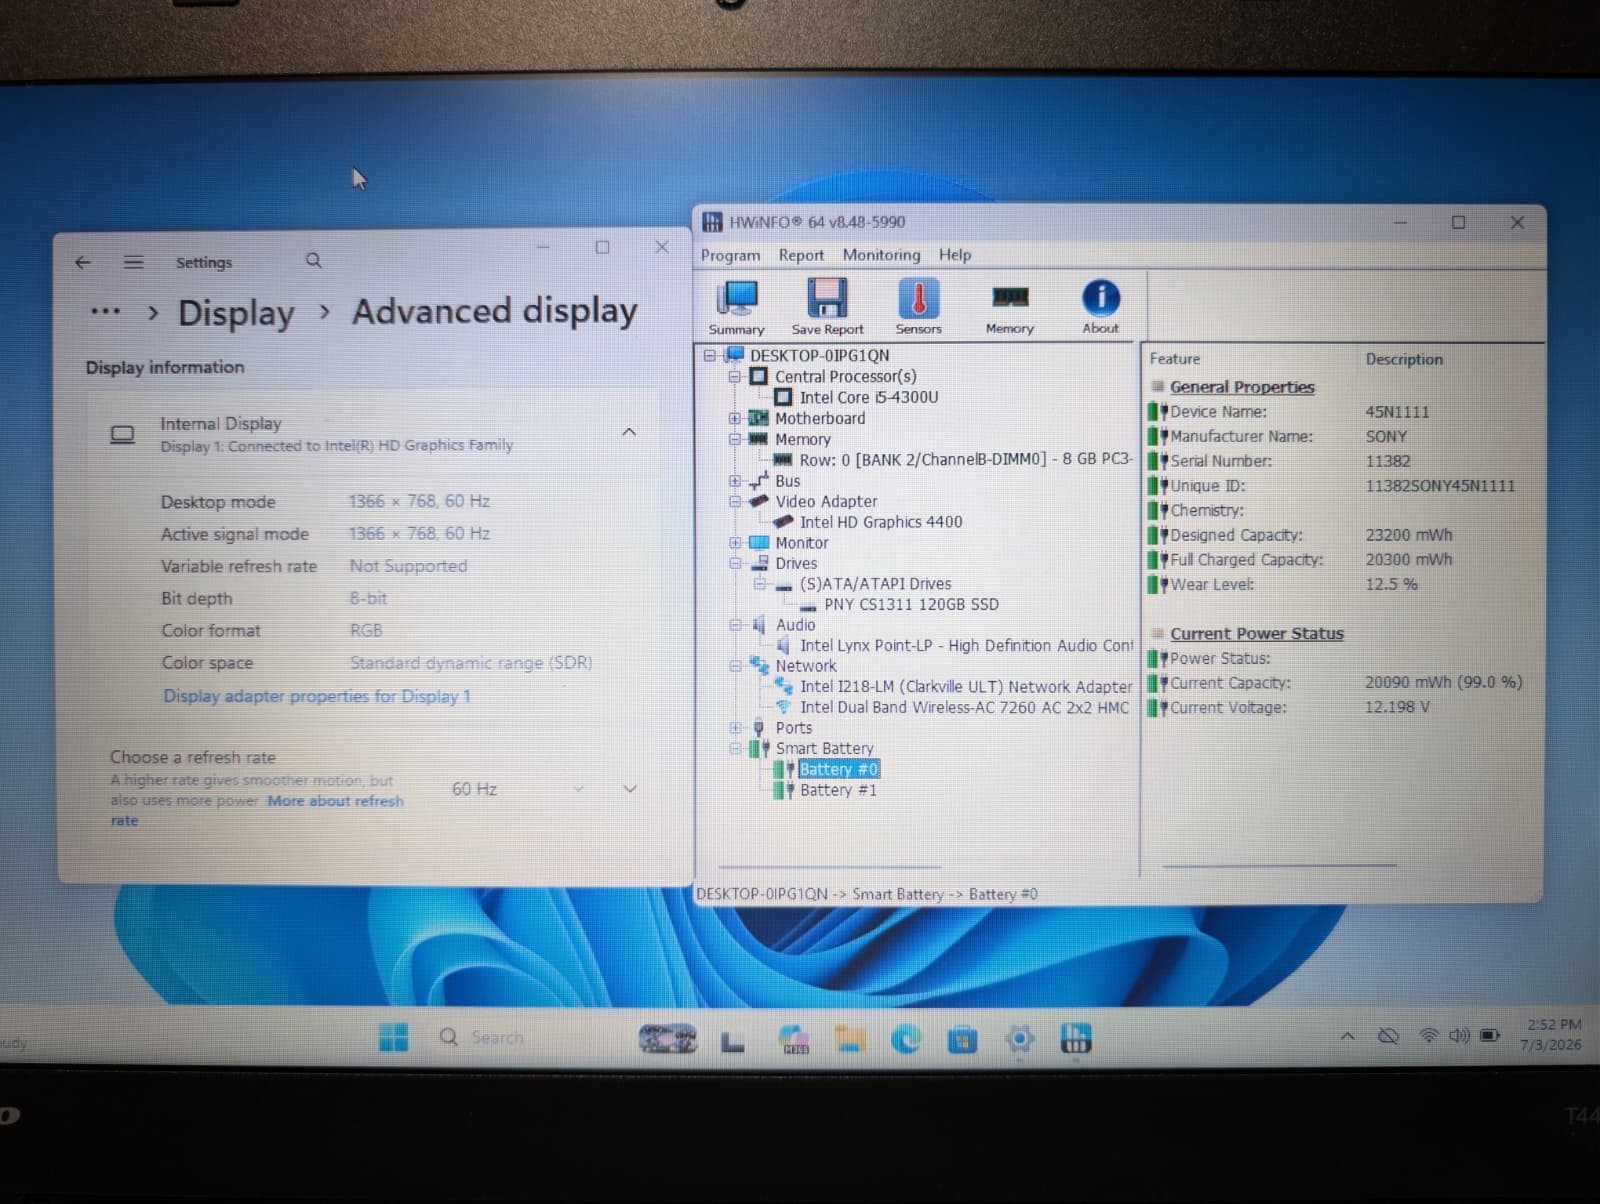
Task: Open the Settings hamburger navigation menu
Action: point(133,262)
